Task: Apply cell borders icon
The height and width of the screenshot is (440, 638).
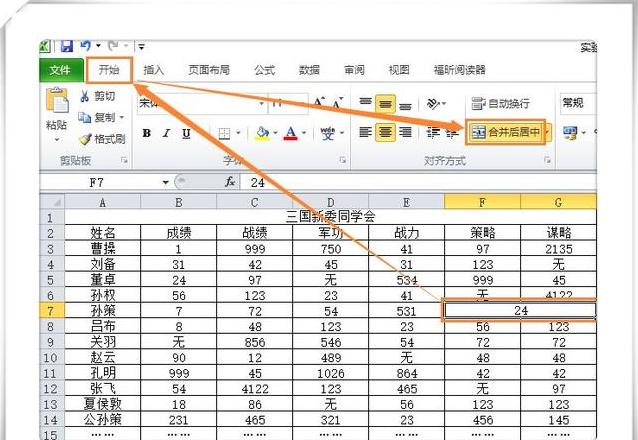Action: (x=224, y=134)
